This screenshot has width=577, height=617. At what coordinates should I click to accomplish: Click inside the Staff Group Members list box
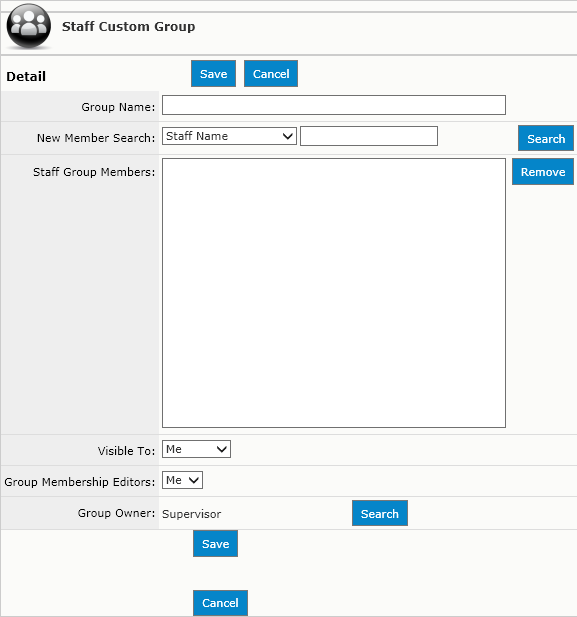point(334,293)
